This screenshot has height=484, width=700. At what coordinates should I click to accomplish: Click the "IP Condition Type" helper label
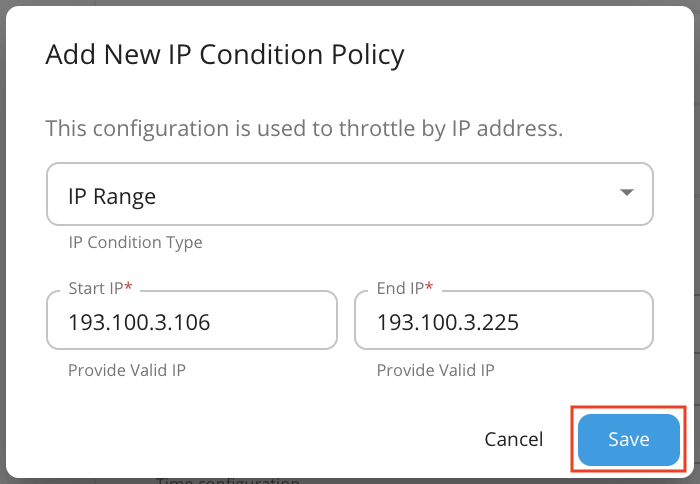(135, 242)
